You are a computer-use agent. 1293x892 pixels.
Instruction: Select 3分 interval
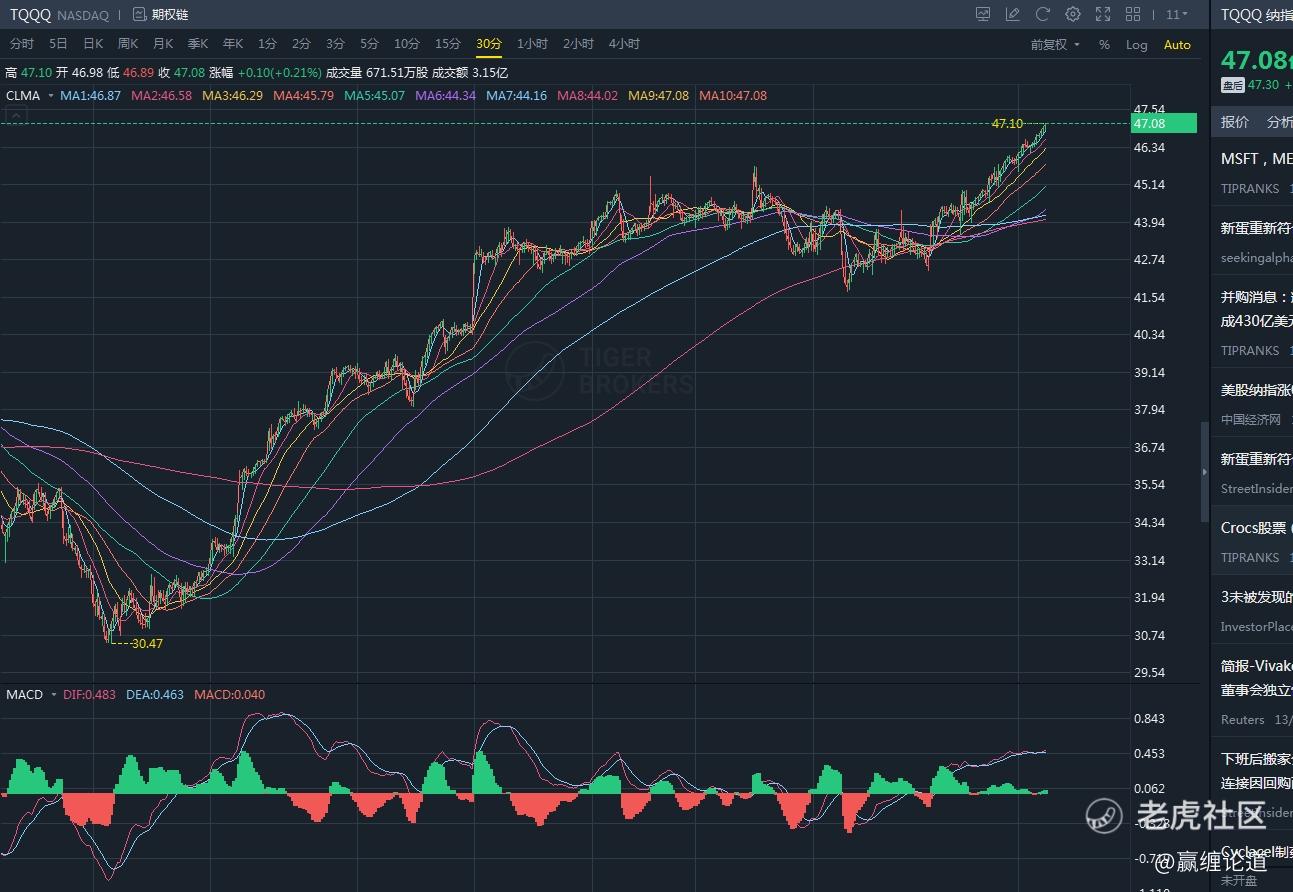click(335, 44)
